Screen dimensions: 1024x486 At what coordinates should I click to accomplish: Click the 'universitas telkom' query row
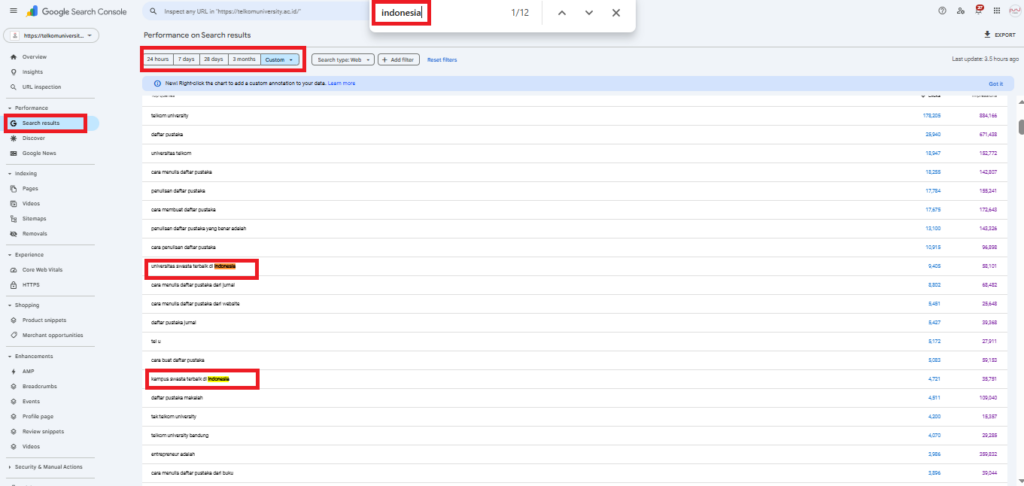[x=576, y=154]
